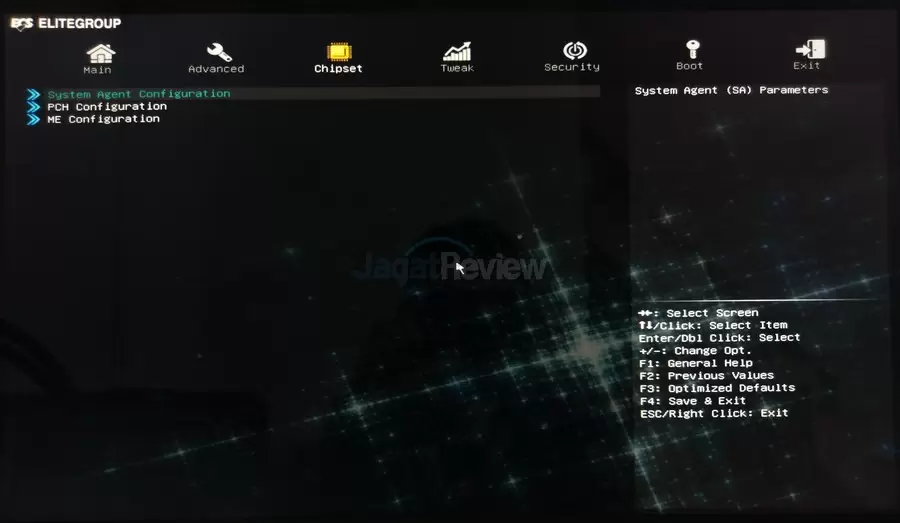Image resolution: width=900 pixels, height=523 pixels.
Task: Select PCH Configuration text entry
Action: pyautogui.click(x=107, y=106)
